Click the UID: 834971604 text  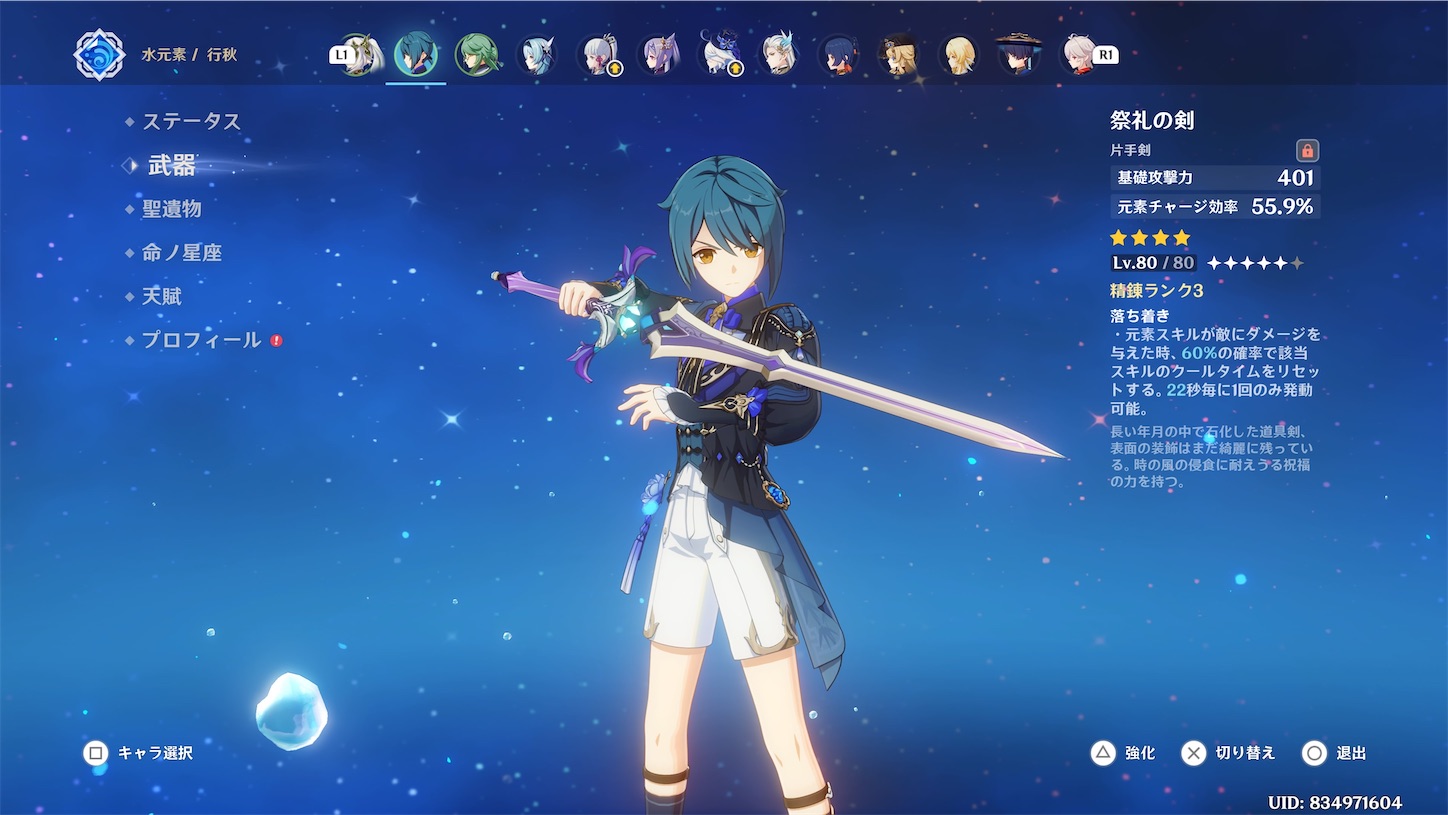click(1334, 803)
